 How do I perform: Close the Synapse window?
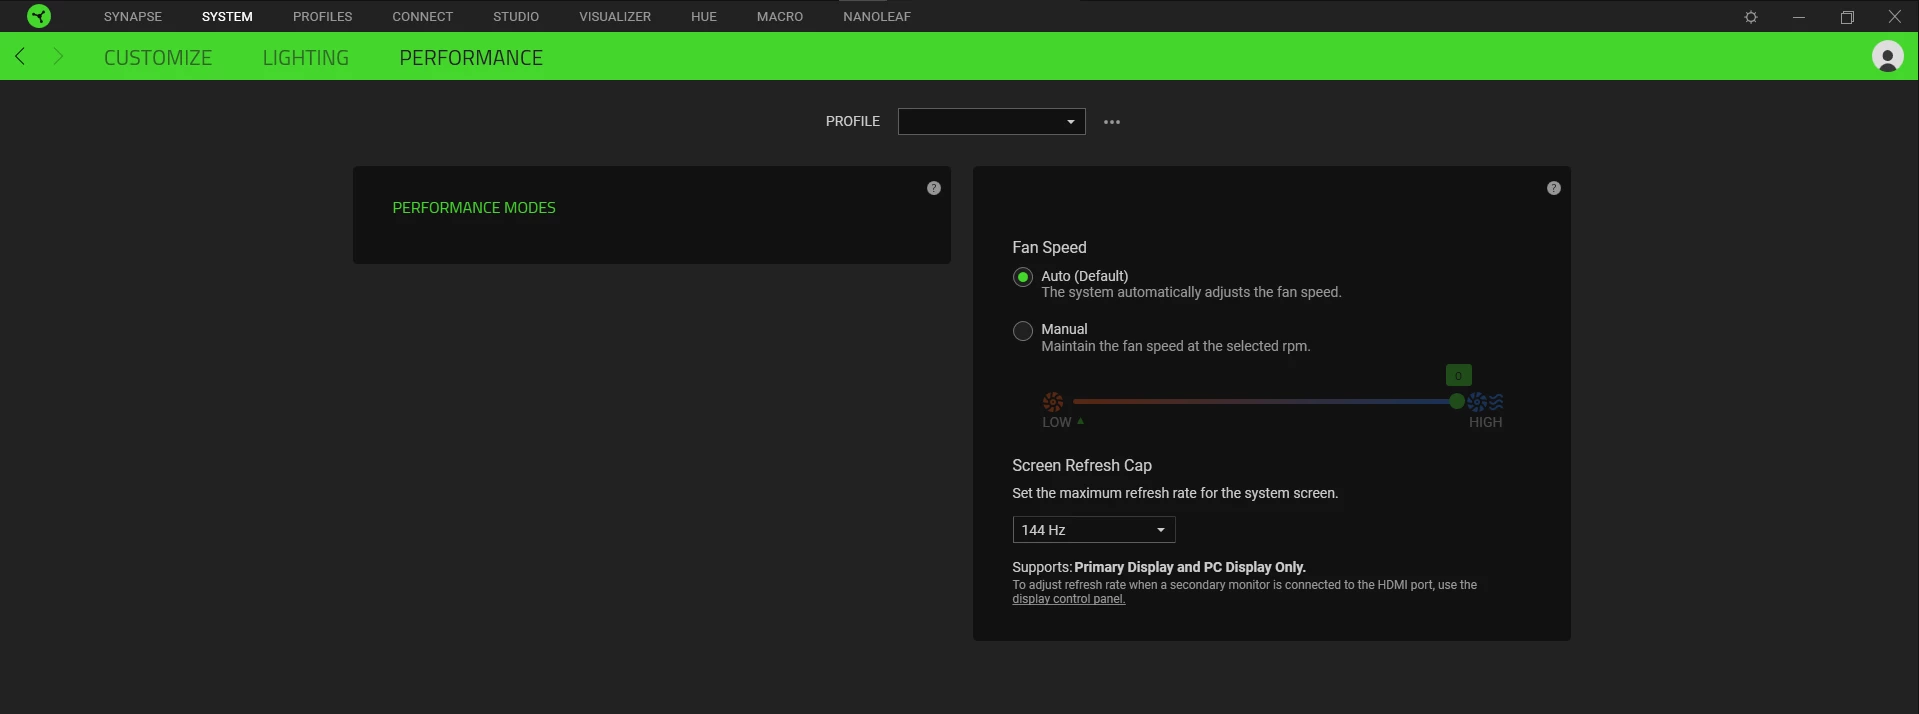[1894, 17]
